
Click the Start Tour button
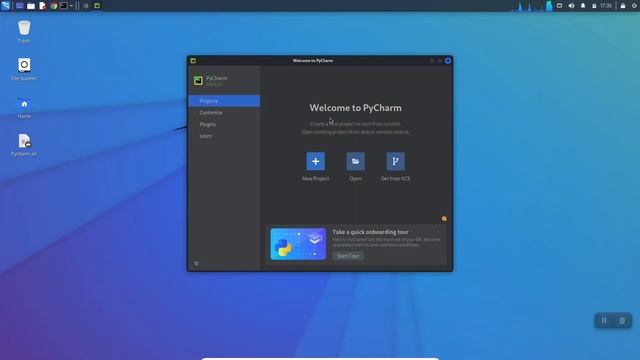pyautogui.click(x=348, y=256)
